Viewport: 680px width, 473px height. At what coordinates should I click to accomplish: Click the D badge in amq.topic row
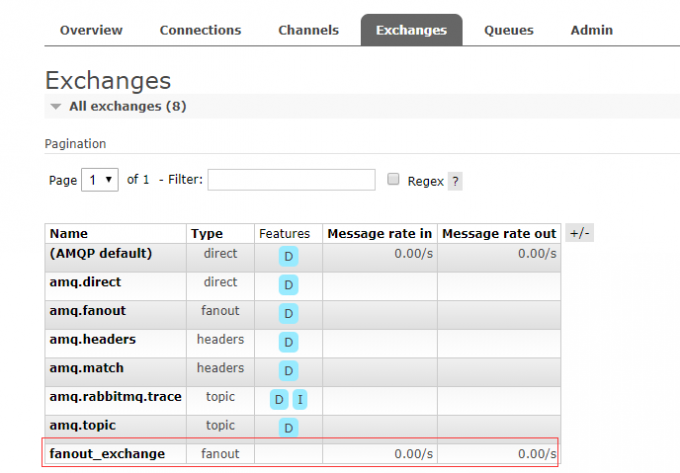[288, 428]
